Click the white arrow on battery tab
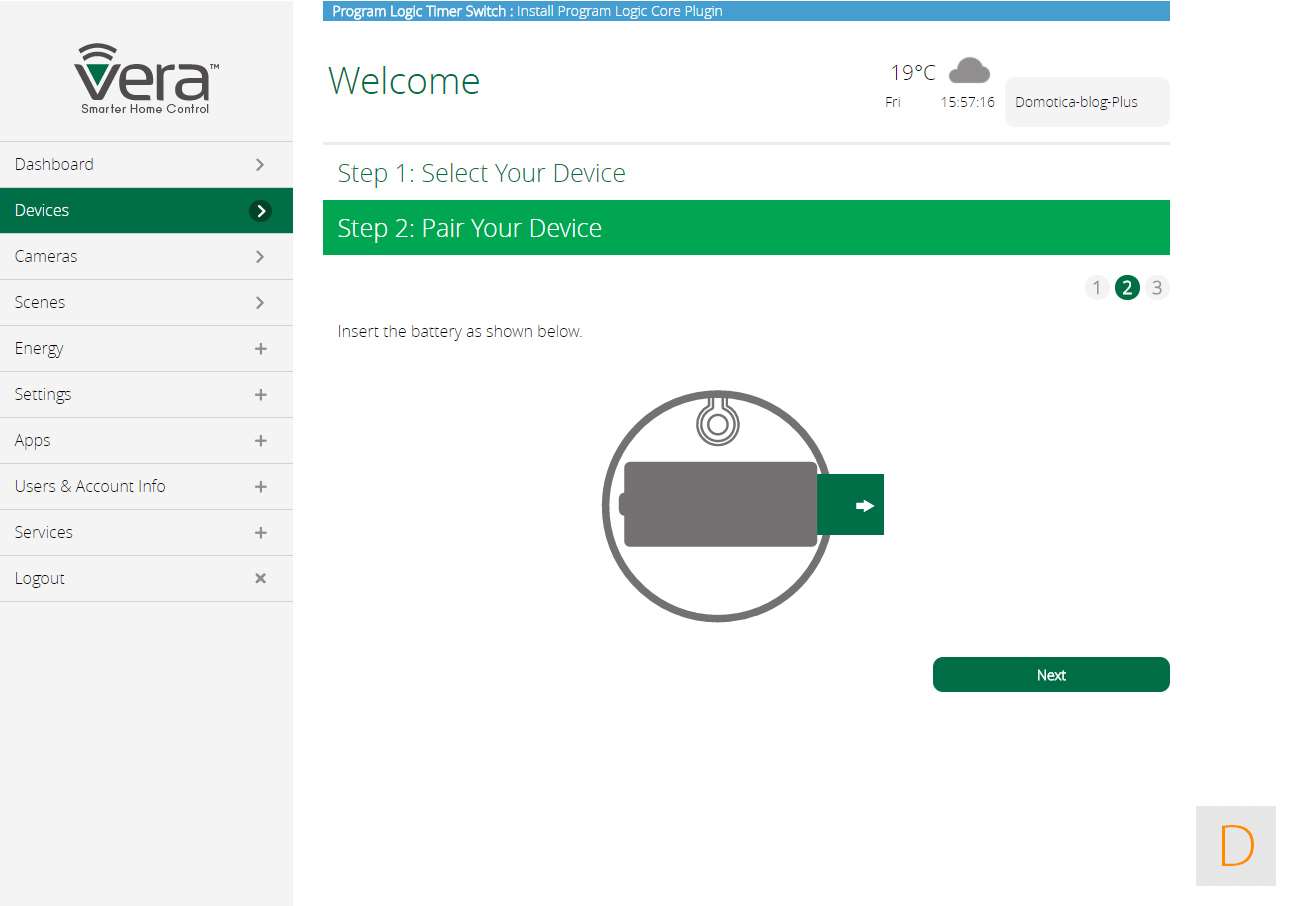The image size is (1296, 906). coord(864,506)
